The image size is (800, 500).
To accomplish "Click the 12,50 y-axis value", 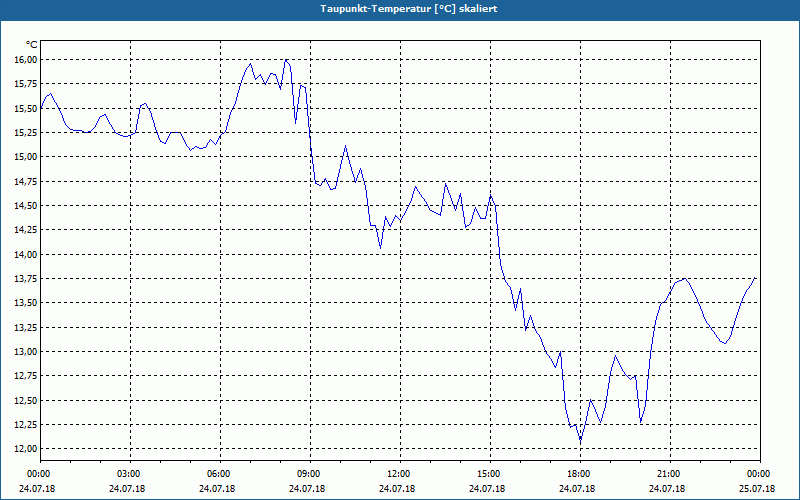I will click(x=24, y=401).
